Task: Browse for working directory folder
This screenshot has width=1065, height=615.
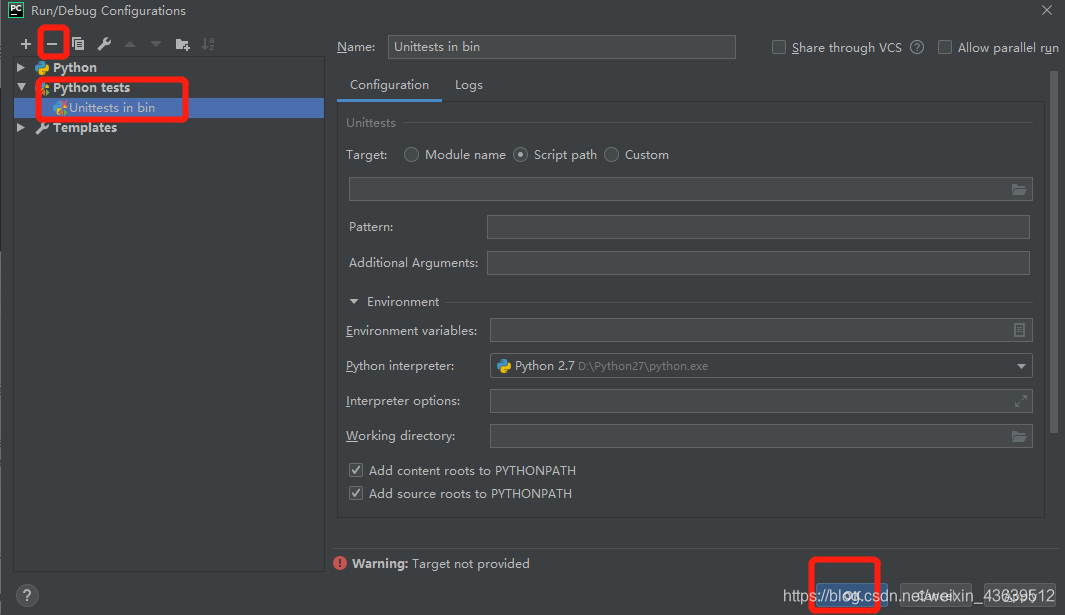Action: point(1019,436)
